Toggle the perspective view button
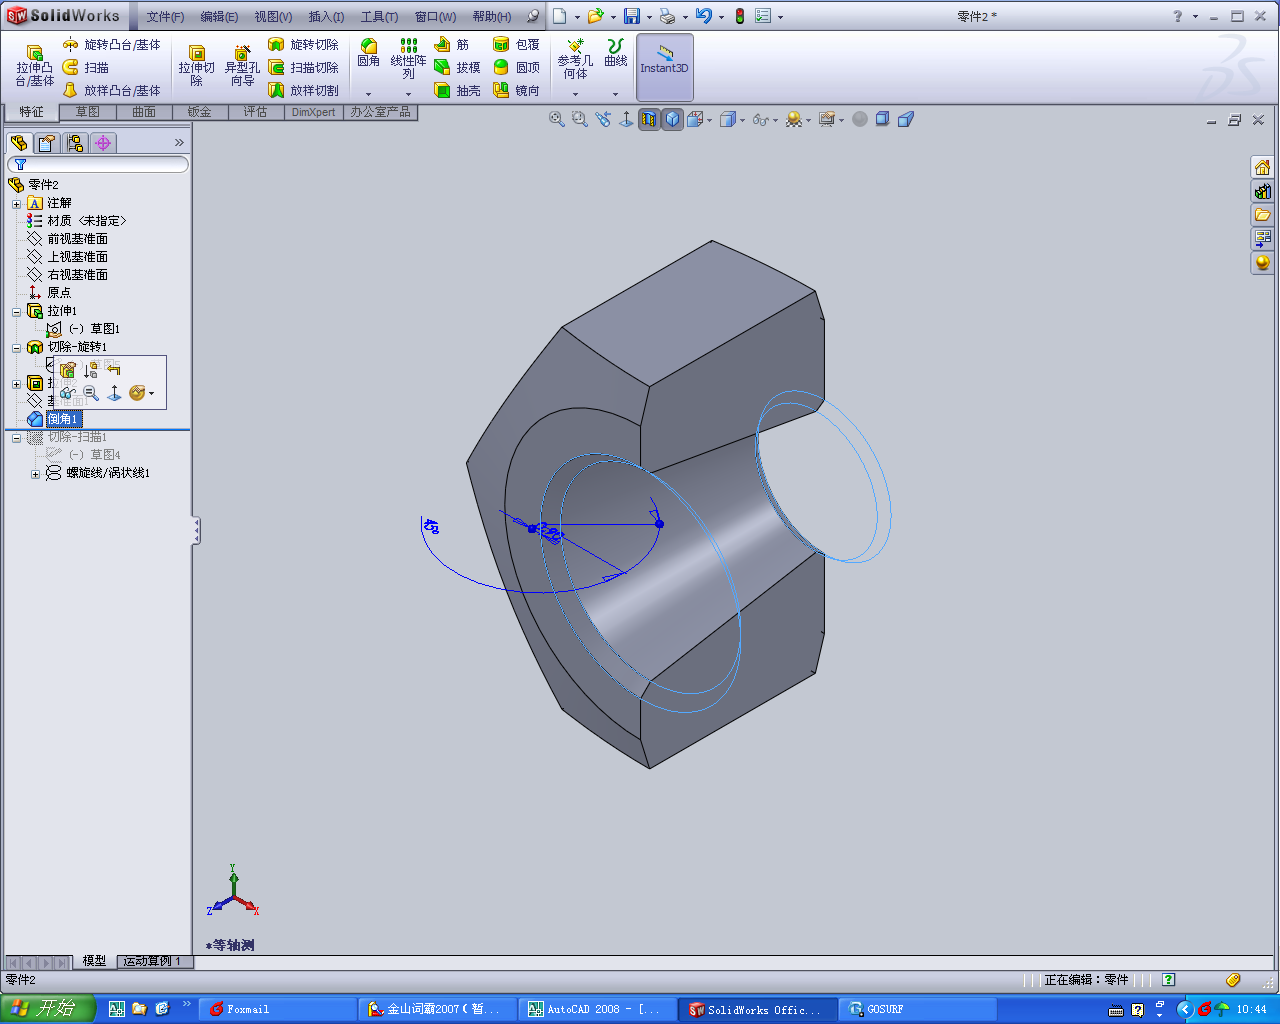1280x1024 pixels. (906, 119)
